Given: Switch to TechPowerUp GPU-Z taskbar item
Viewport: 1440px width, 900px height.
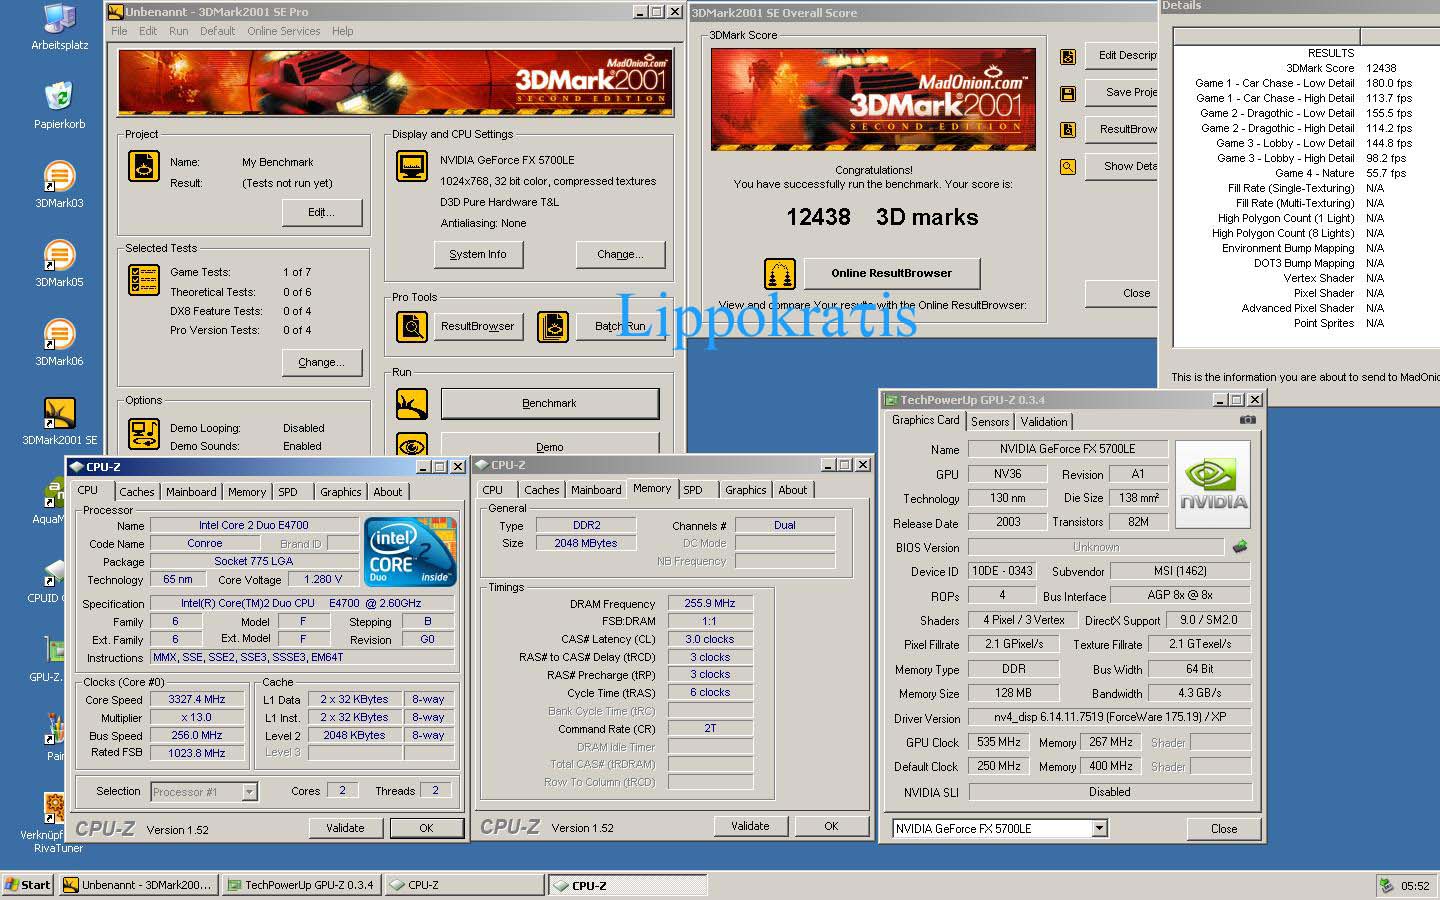Looking at the screenshot, I should [301, 885].
